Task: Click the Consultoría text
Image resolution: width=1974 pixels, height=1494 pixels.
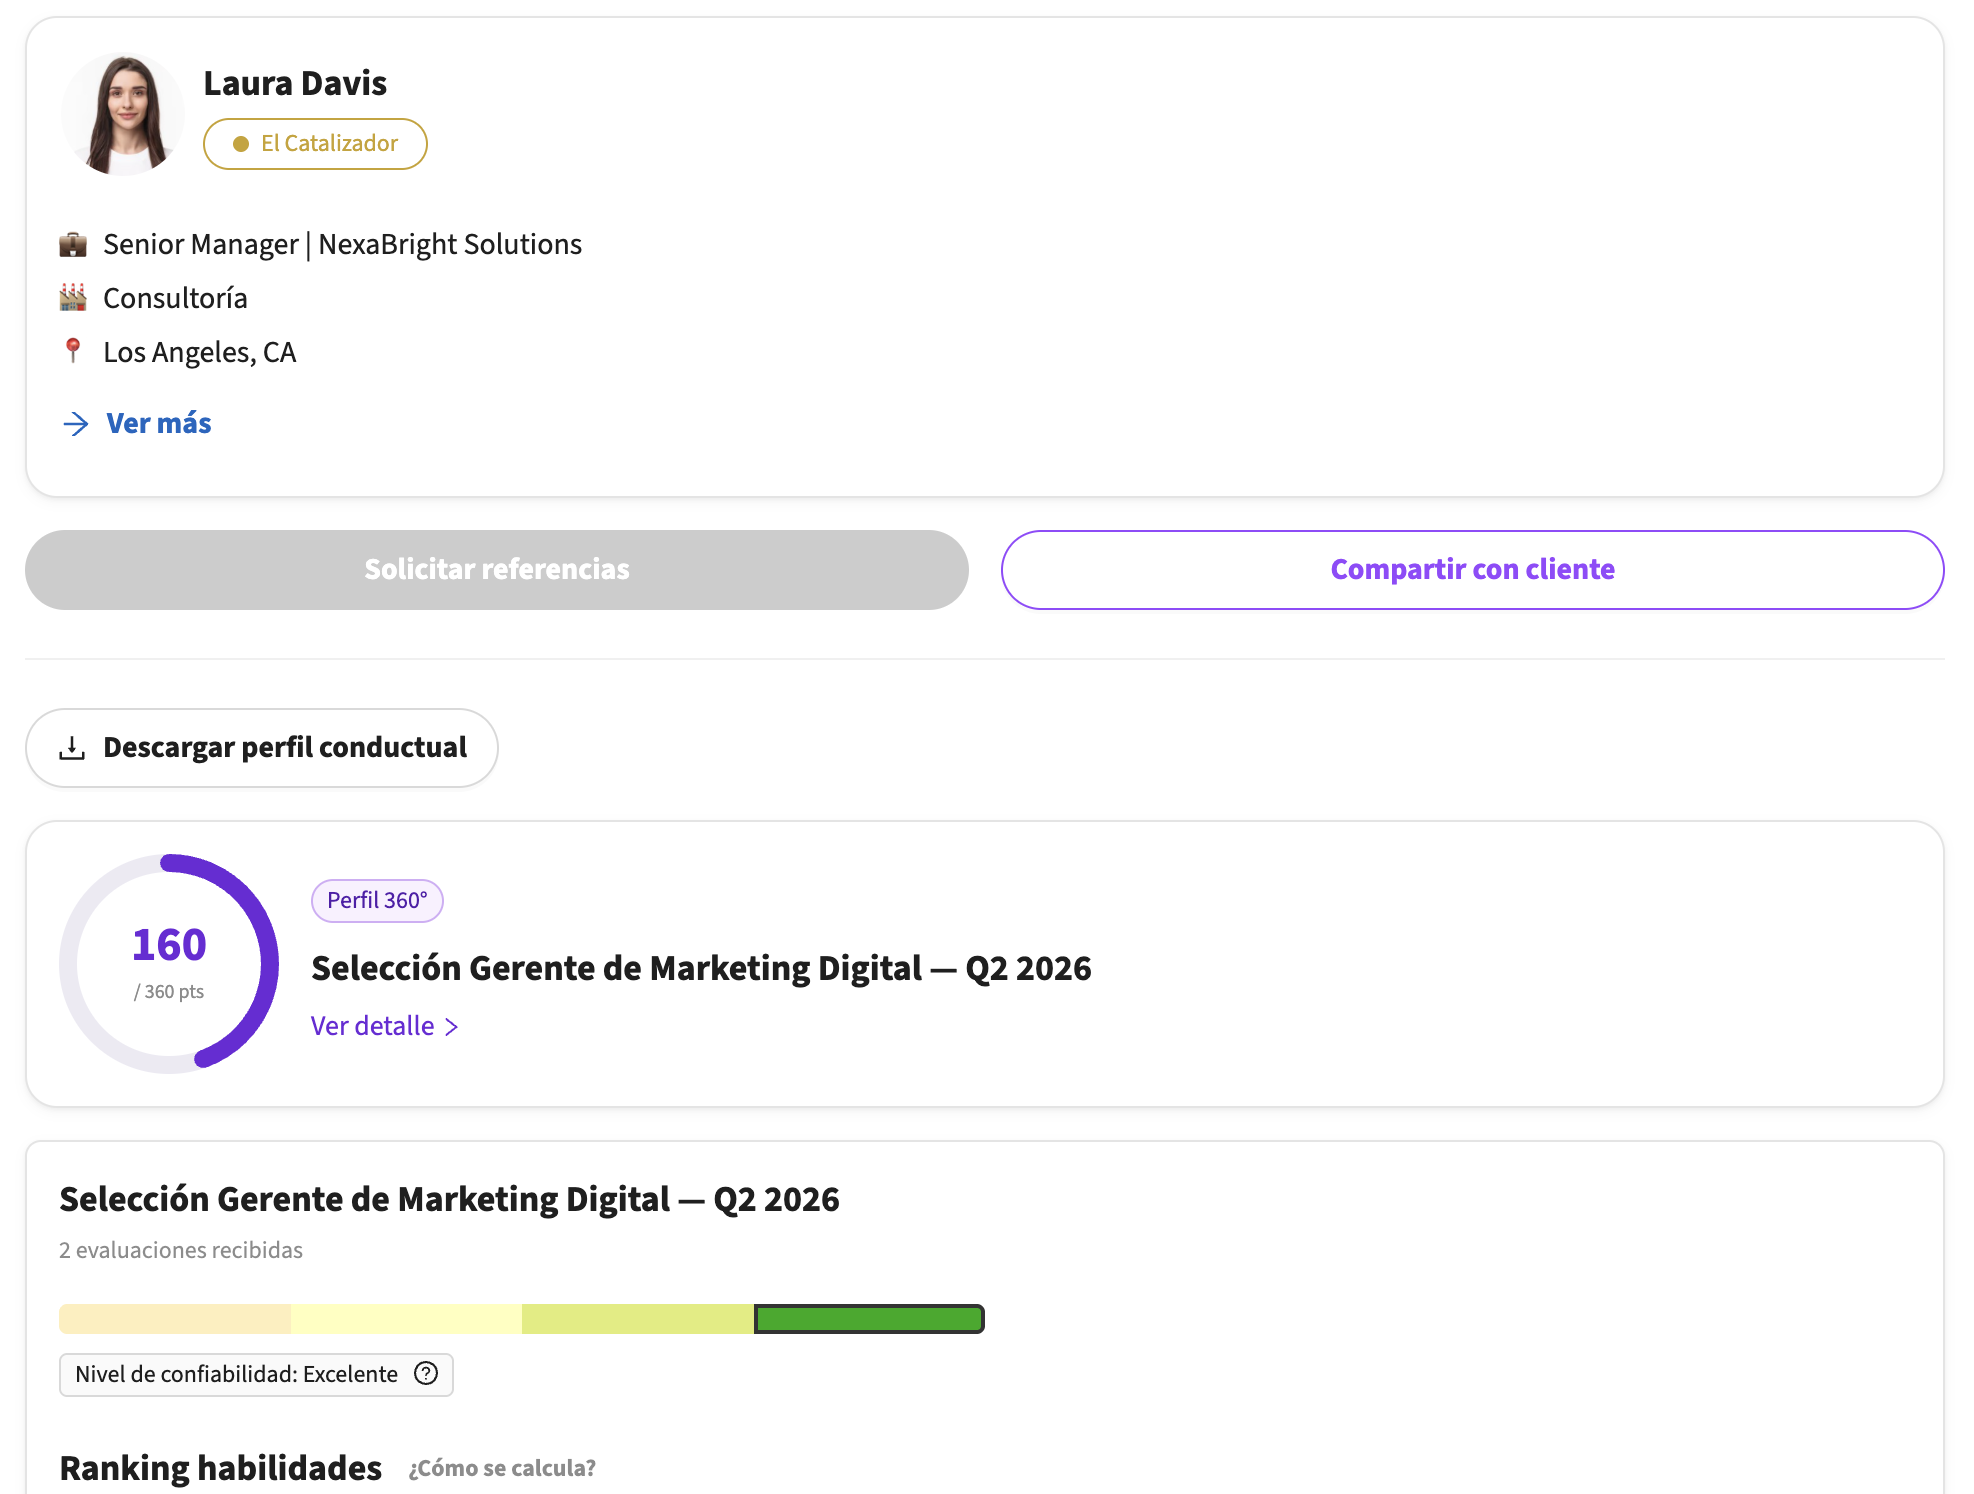Action: (175, 298)
